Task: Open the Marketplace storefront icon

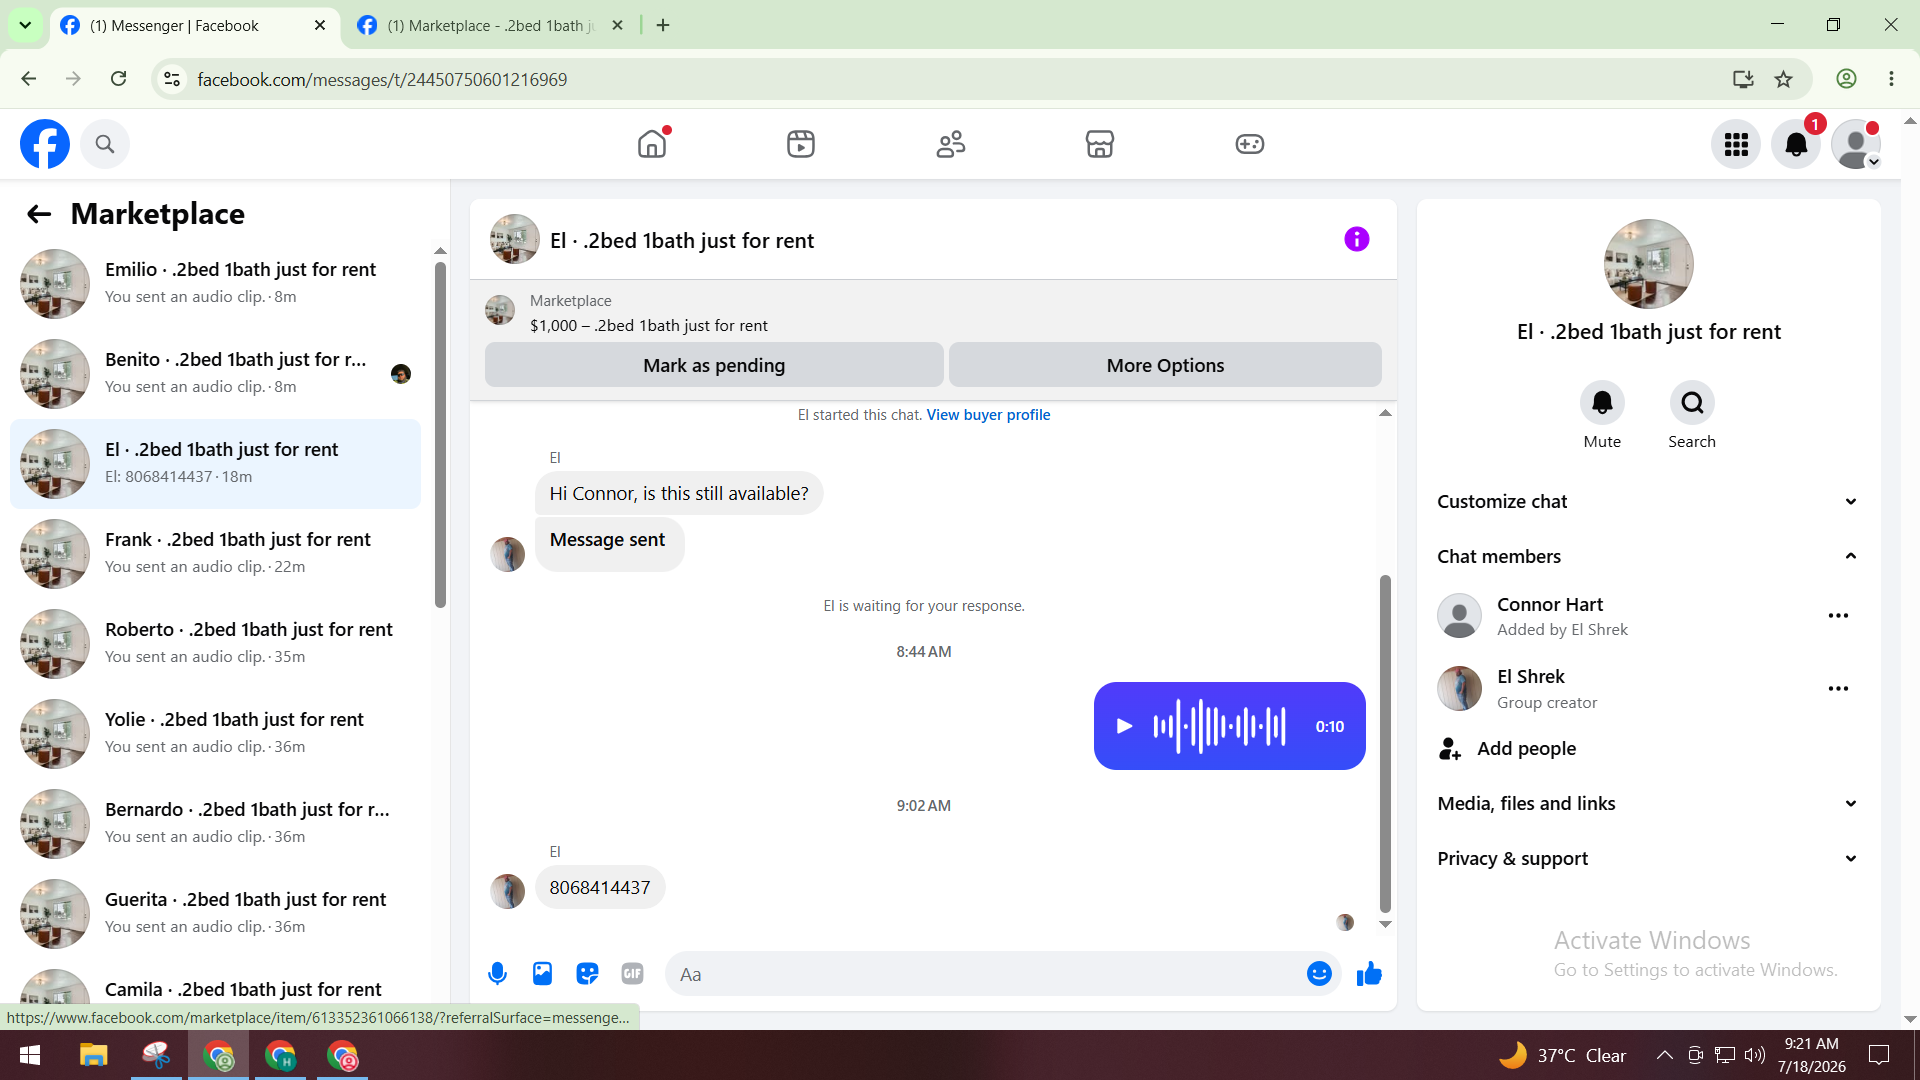Action: pyautogui.click(x=1100, y=144)
